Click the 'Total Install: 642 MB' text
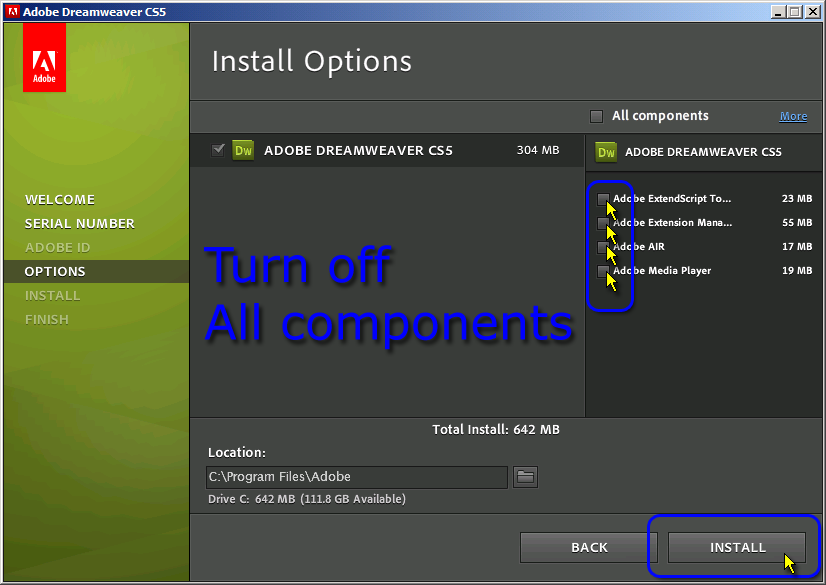The image size is (826, 585). click(x=496, y=430)
